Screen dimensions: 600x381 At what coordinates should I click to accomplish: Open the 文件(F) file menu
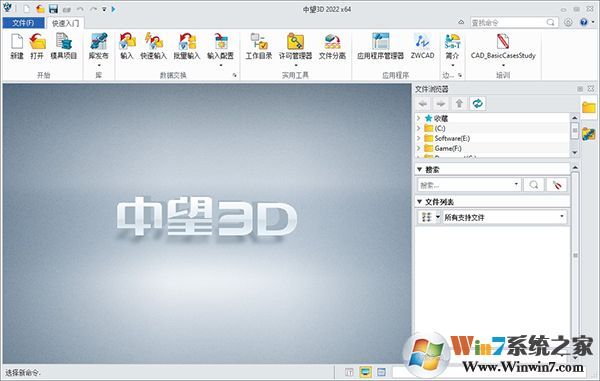23,23
